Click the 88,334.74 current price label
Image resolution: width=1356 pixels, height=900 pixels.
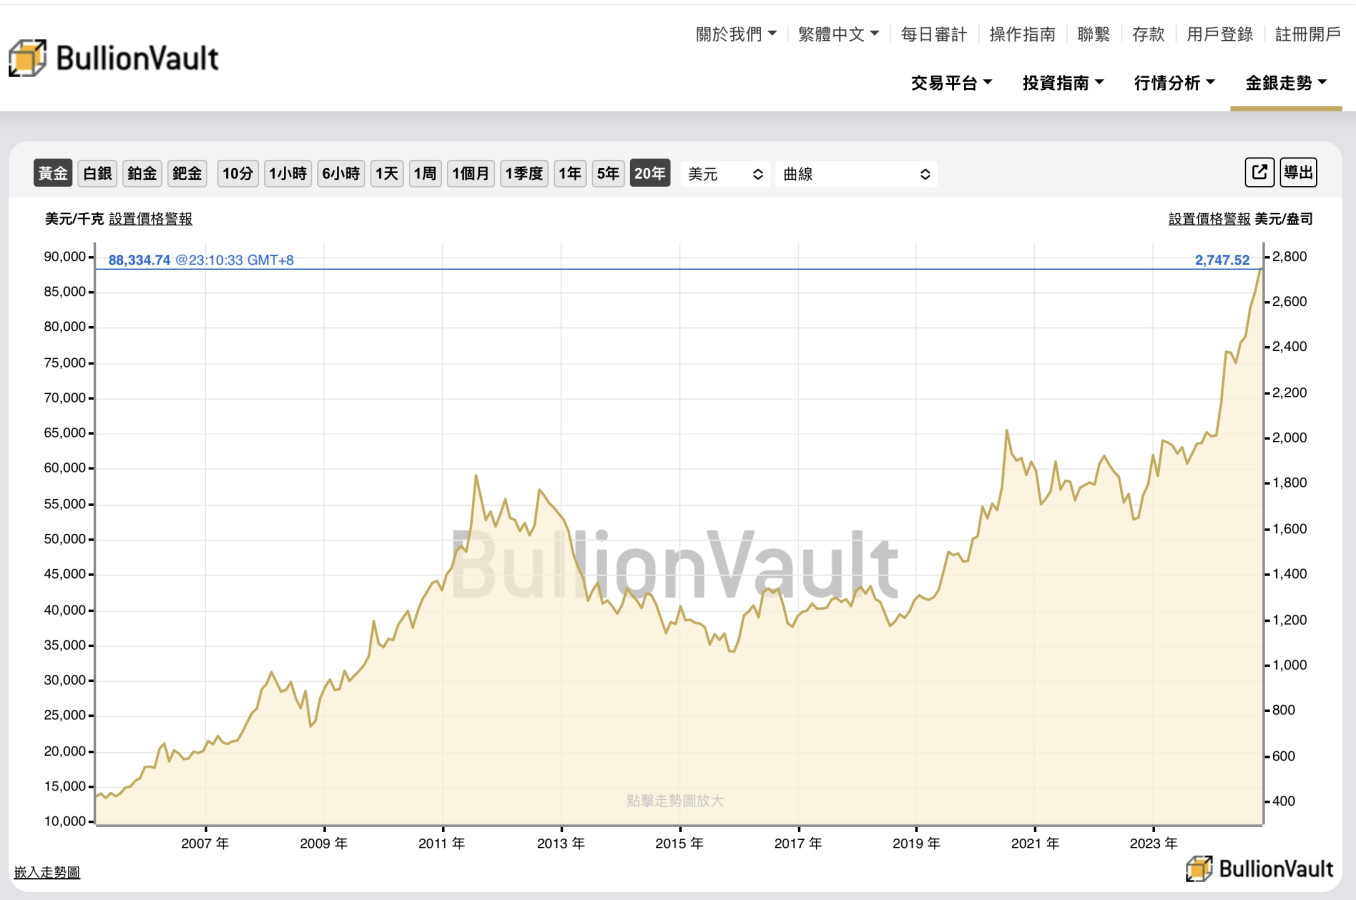139,260
